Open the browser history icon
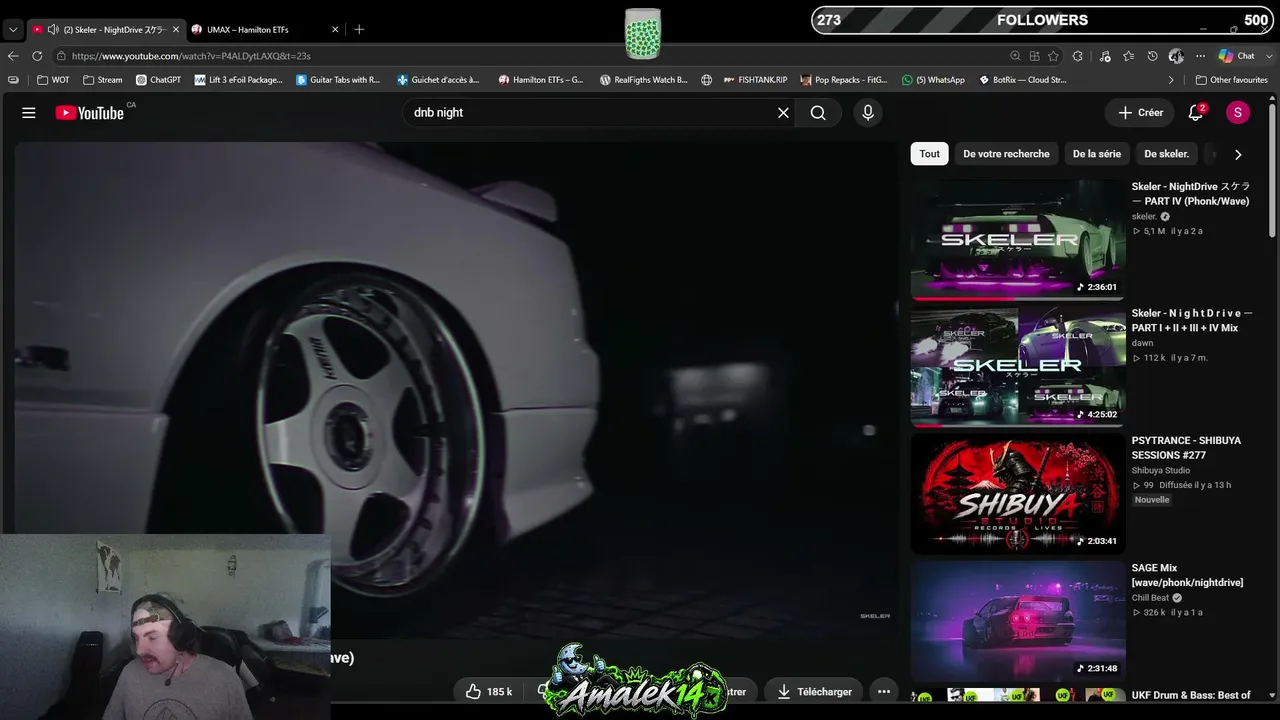The image size is (1280, 720). 1152,56
